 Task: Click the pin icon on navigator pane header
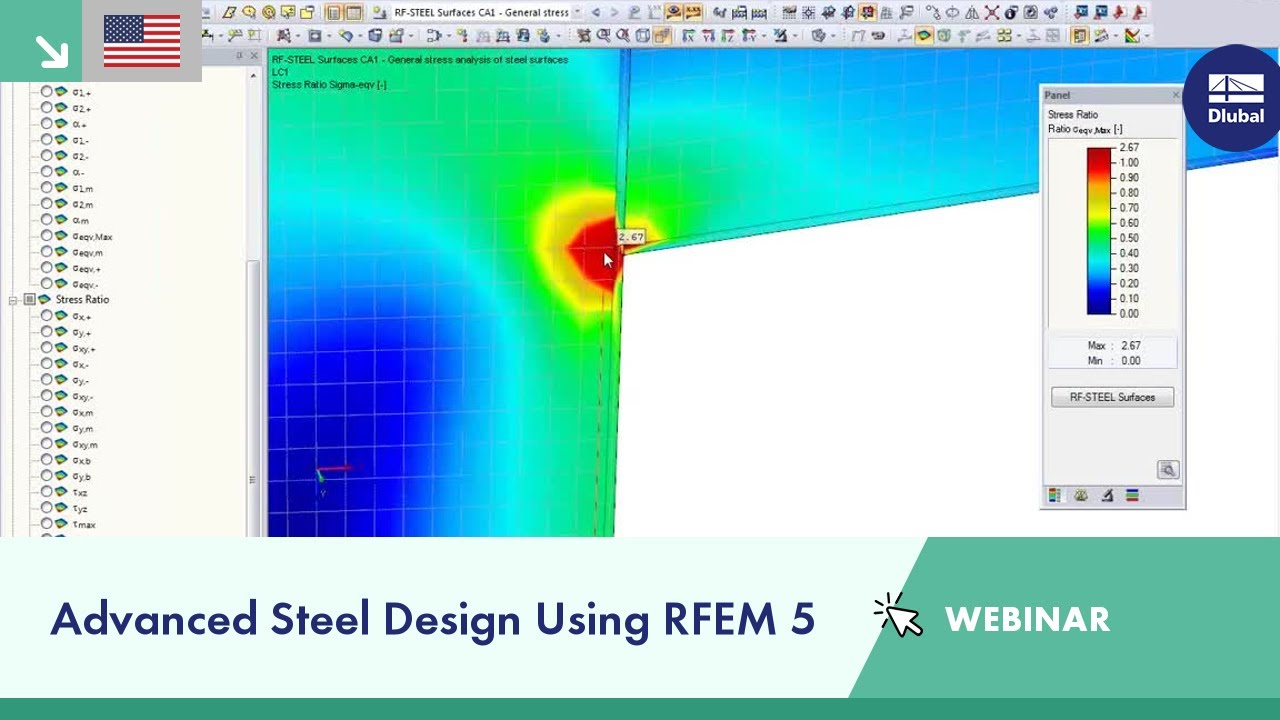click(239, 56)
